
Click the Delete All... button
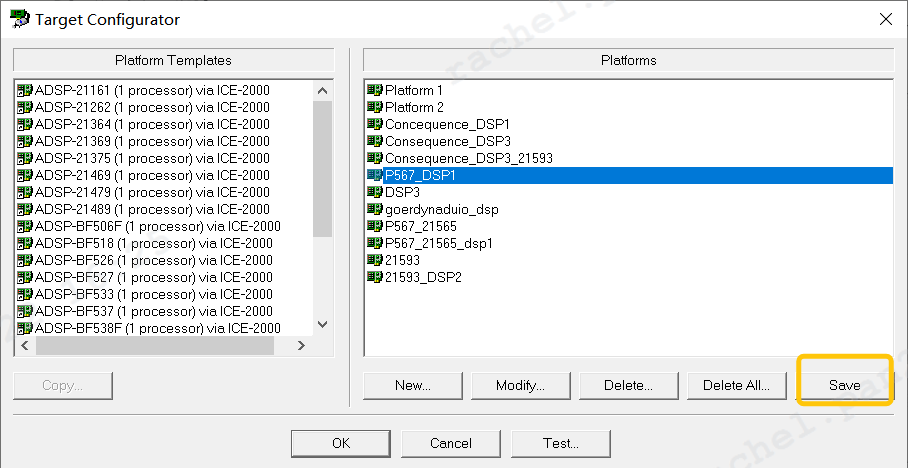(x=737, y=385)
